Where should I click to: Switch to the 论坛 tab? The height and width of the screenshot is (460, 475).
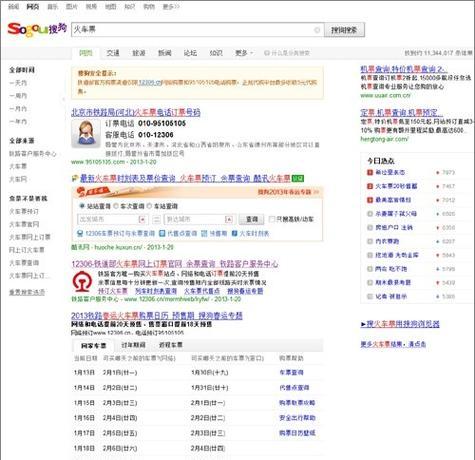[190, 53]
